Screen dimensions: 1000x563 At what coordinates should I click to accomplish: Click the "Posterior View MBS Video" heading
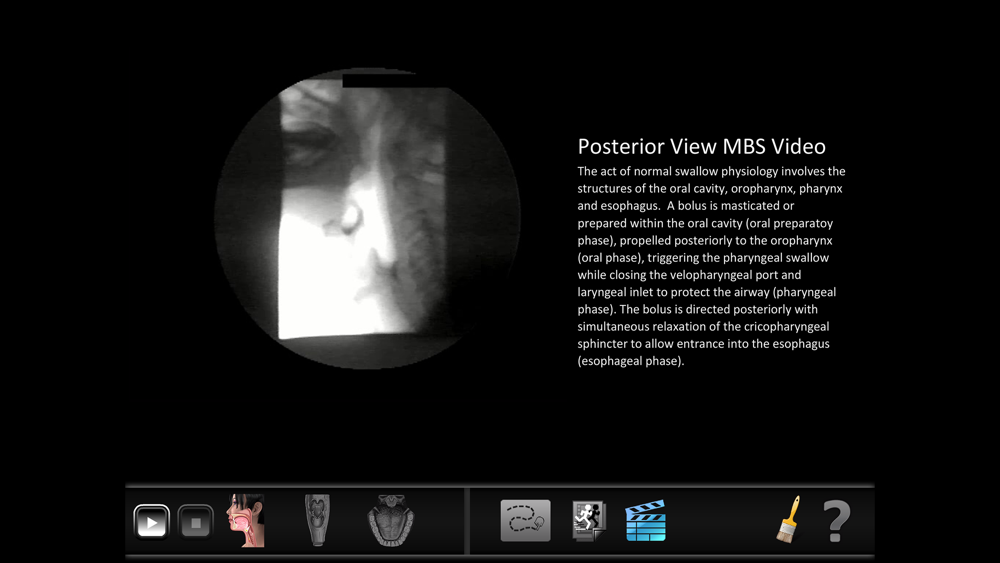(x=702, y=147)
